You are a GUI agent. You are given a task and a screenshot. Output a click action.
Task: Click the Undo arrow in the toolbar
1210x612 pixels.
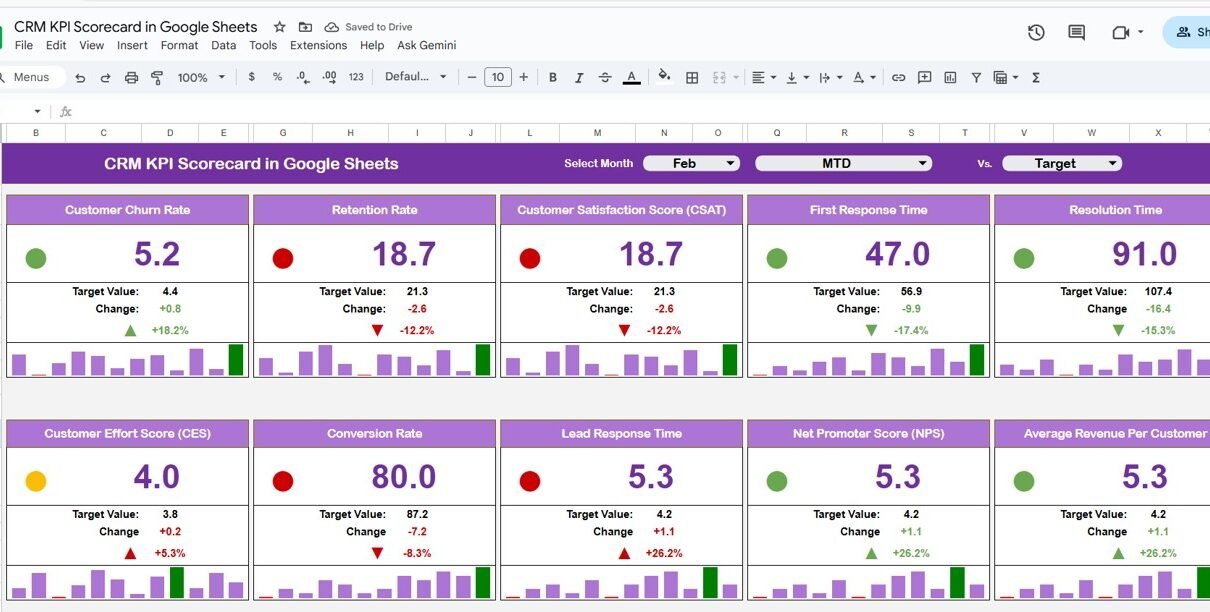click(80, 78)
